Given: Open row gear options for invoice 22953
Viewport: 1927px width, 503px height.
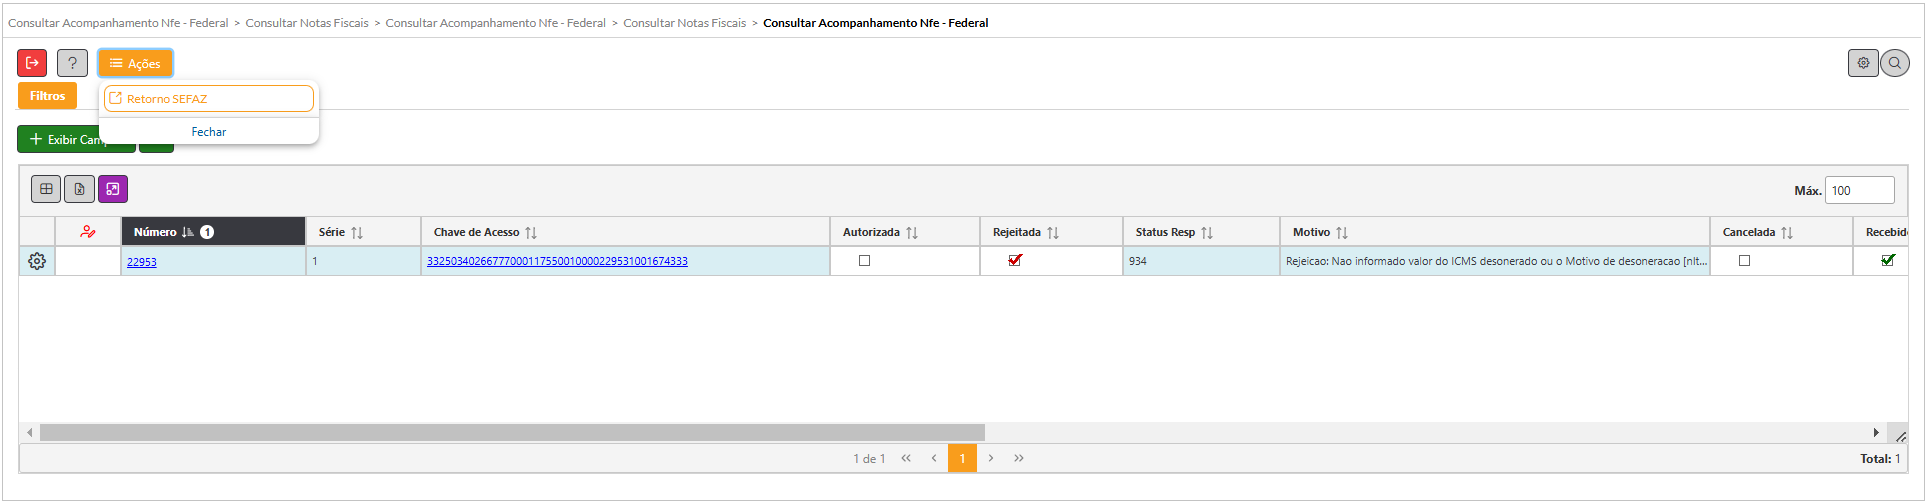Looking at the screenshot, I should (x=37, y=261).
